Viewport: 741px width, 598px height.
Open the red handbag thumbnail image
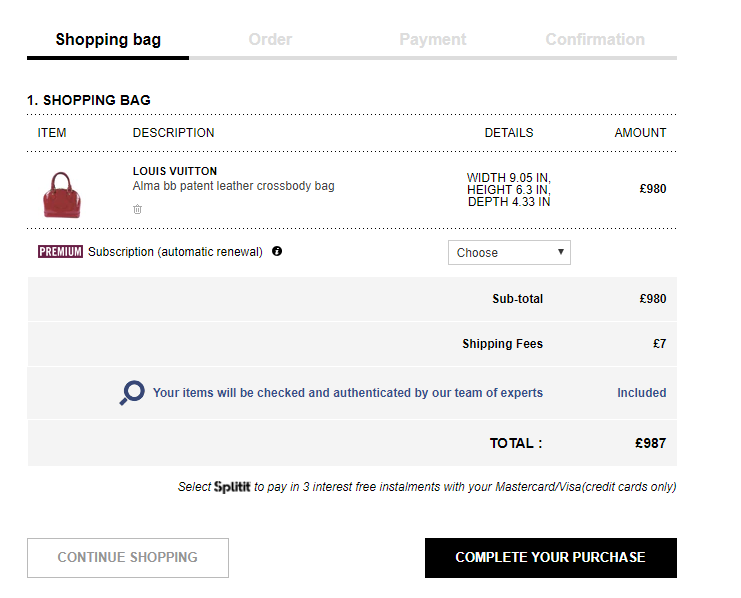click(61, 194)
